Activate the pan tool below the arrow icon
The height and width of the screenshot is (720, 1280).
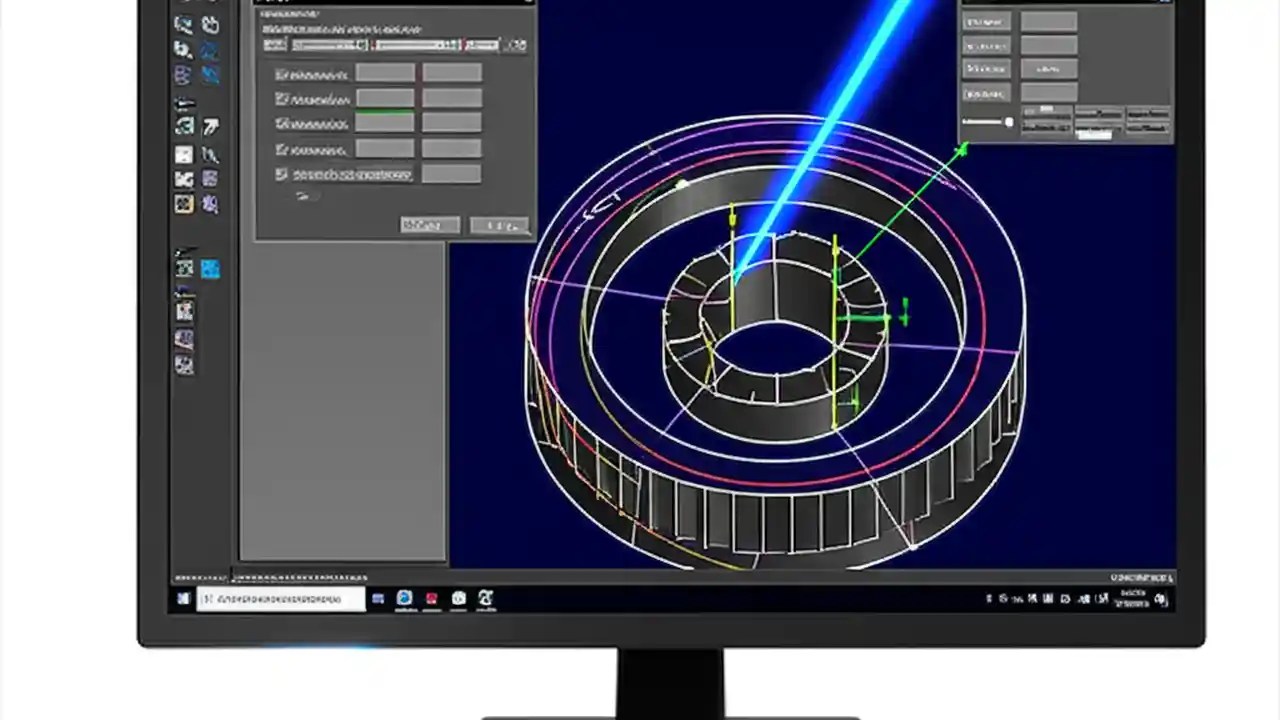(210, 155)
